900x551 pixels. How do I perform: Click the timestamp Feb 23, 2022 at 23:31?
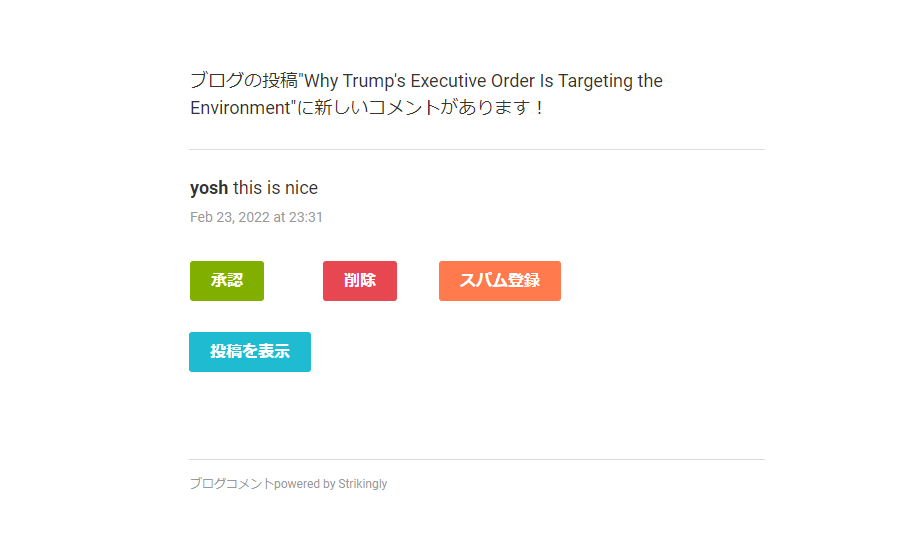click(x=257, y=217)
